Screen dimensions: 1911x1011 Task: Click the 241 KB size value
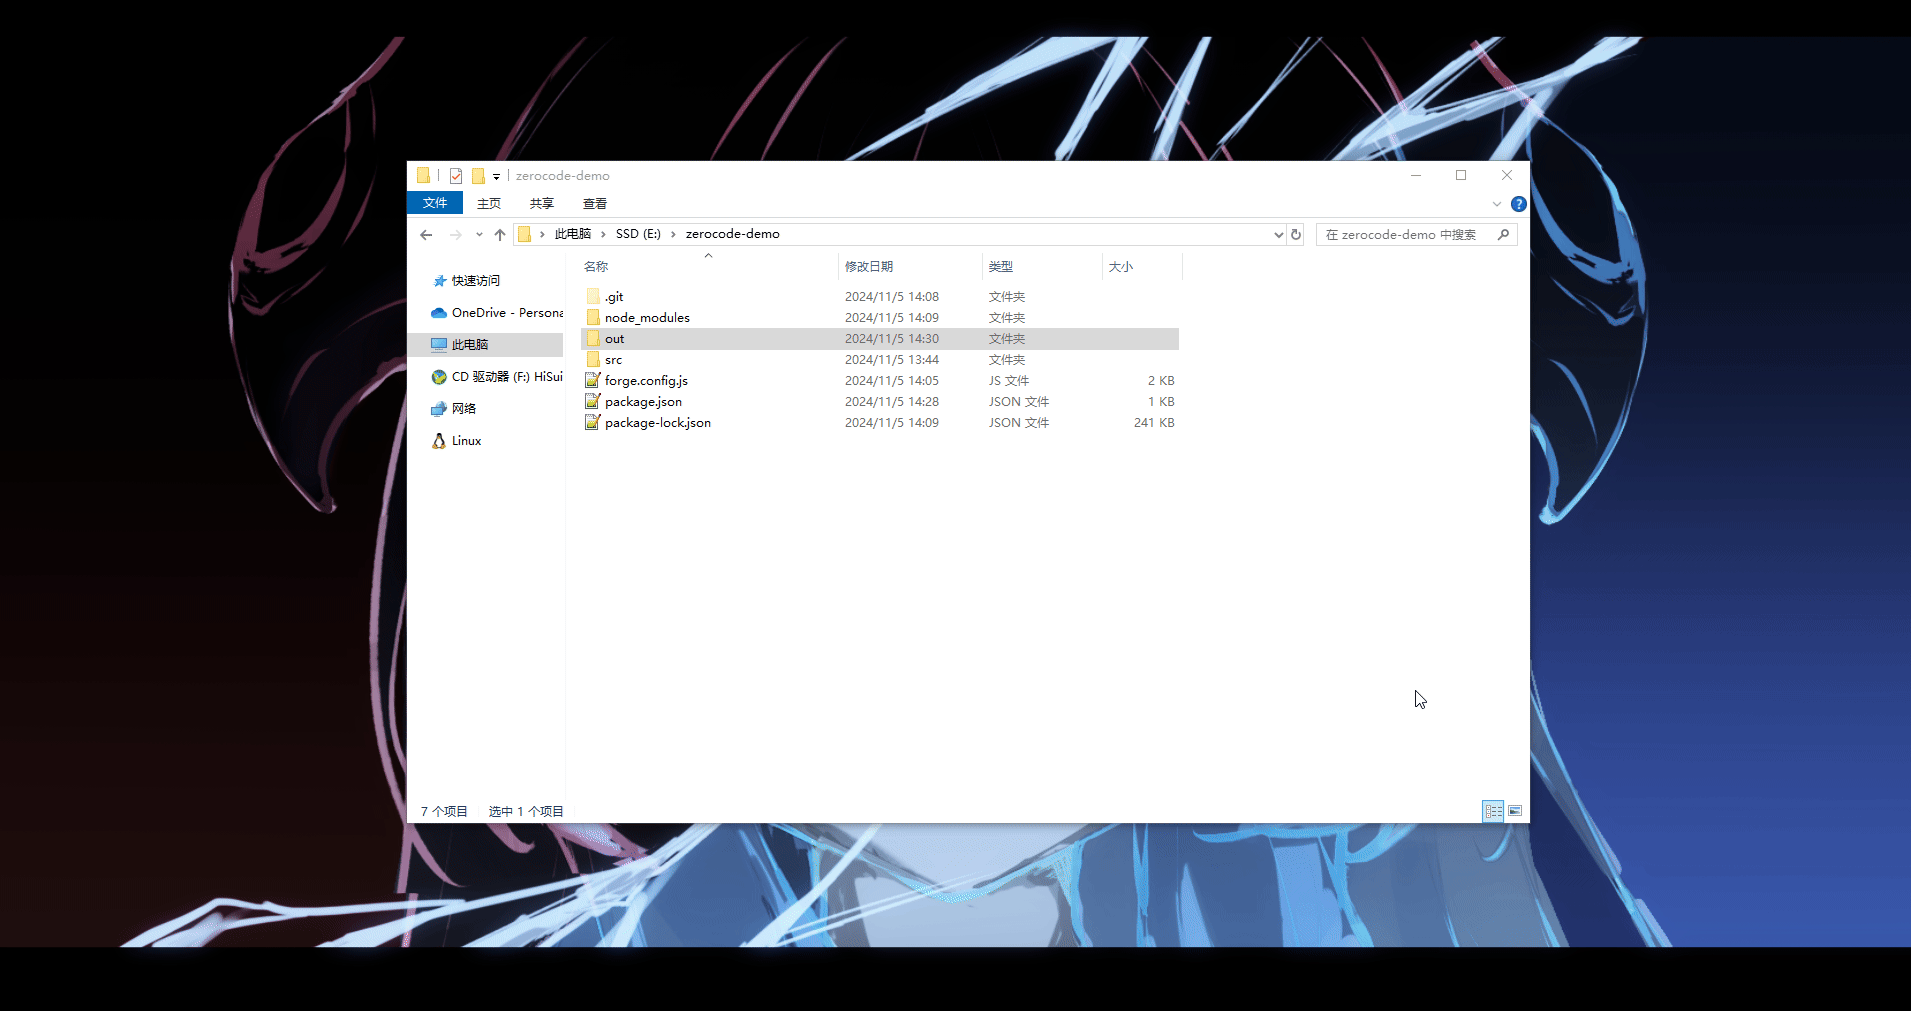pyautogui.click(x=1154, y=423)
